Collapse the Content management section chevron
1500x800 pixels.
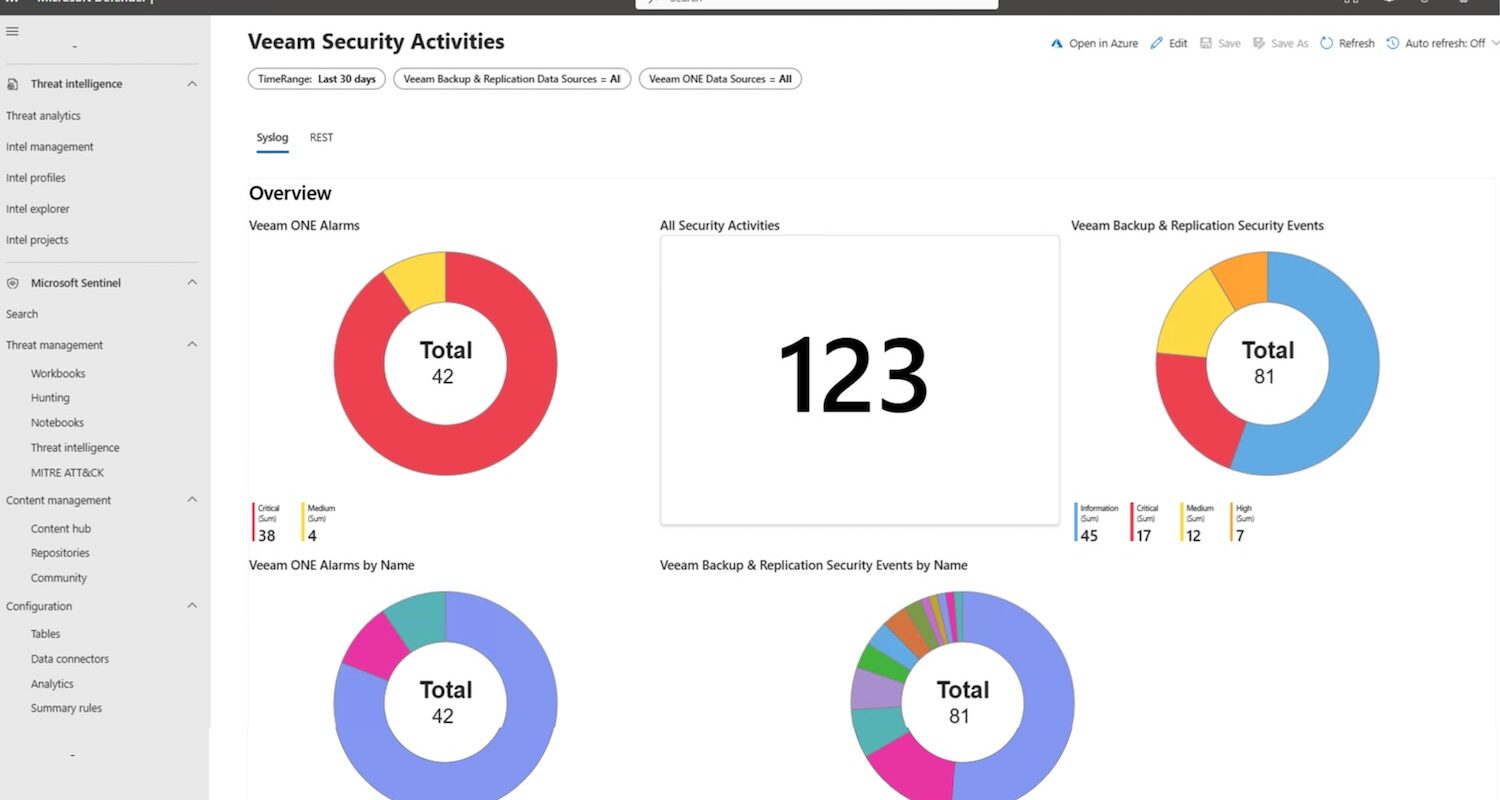(192, 500)
